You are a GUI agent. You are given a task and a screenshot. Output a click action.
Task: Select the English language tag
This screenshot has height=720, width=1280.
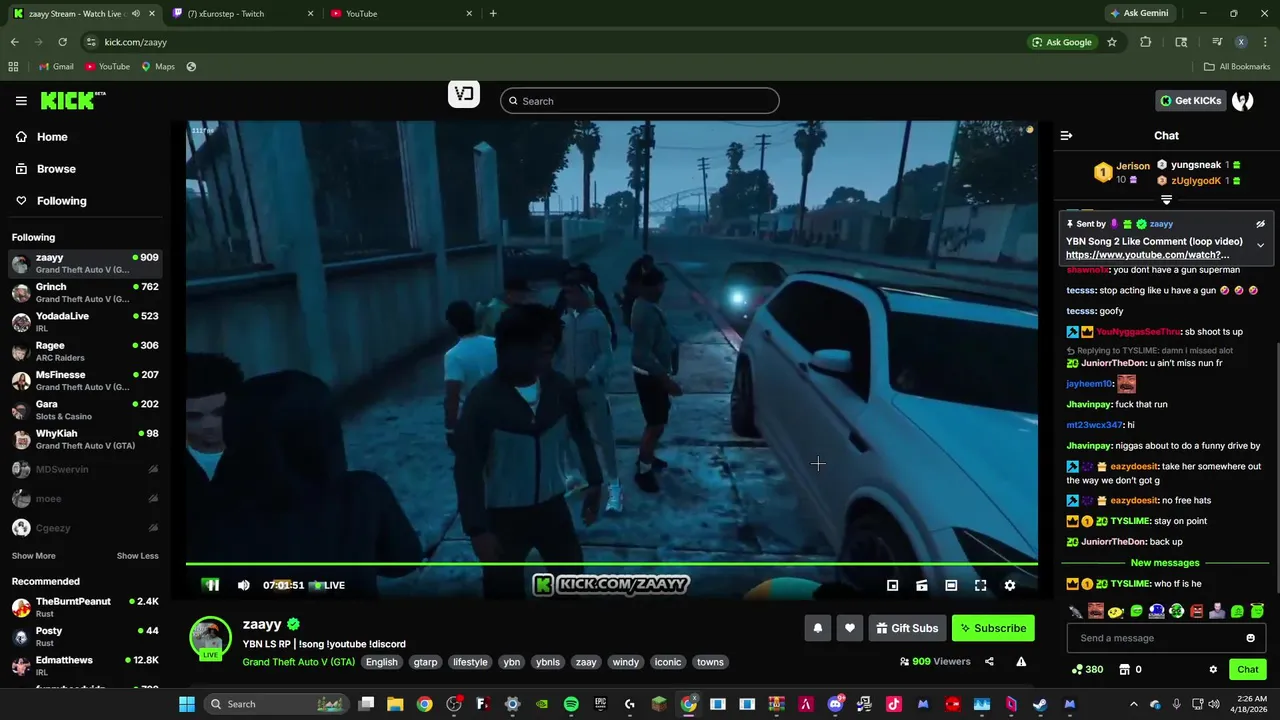[381, 662]
